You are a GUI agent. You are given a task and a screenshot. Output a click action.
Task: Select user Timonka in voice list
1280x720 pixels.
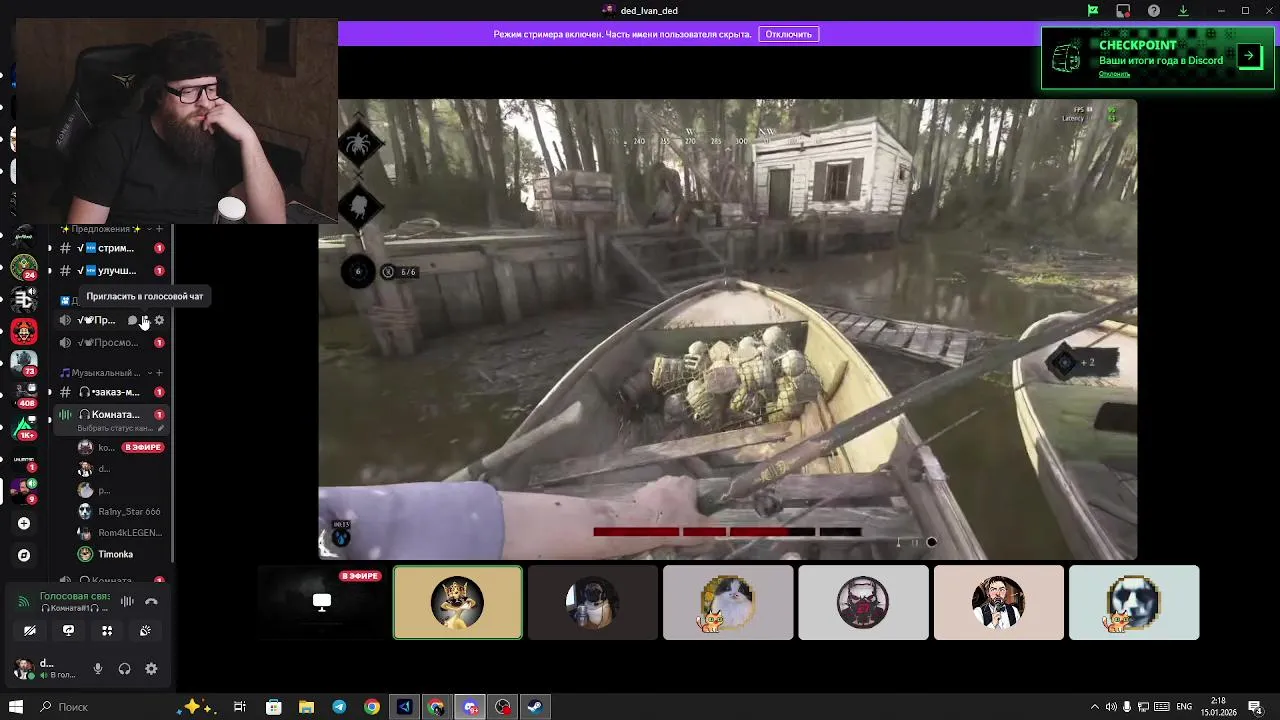[x=115, y=554]
